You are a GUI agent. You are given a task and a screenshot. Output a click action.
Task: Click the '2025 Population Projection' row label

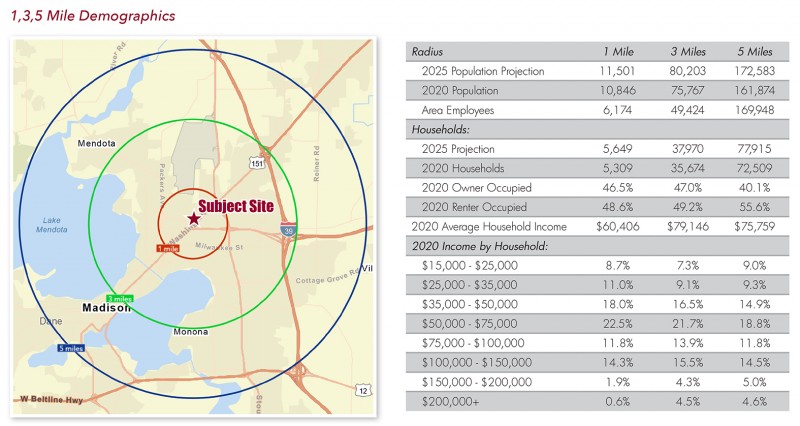click(483, 71)
